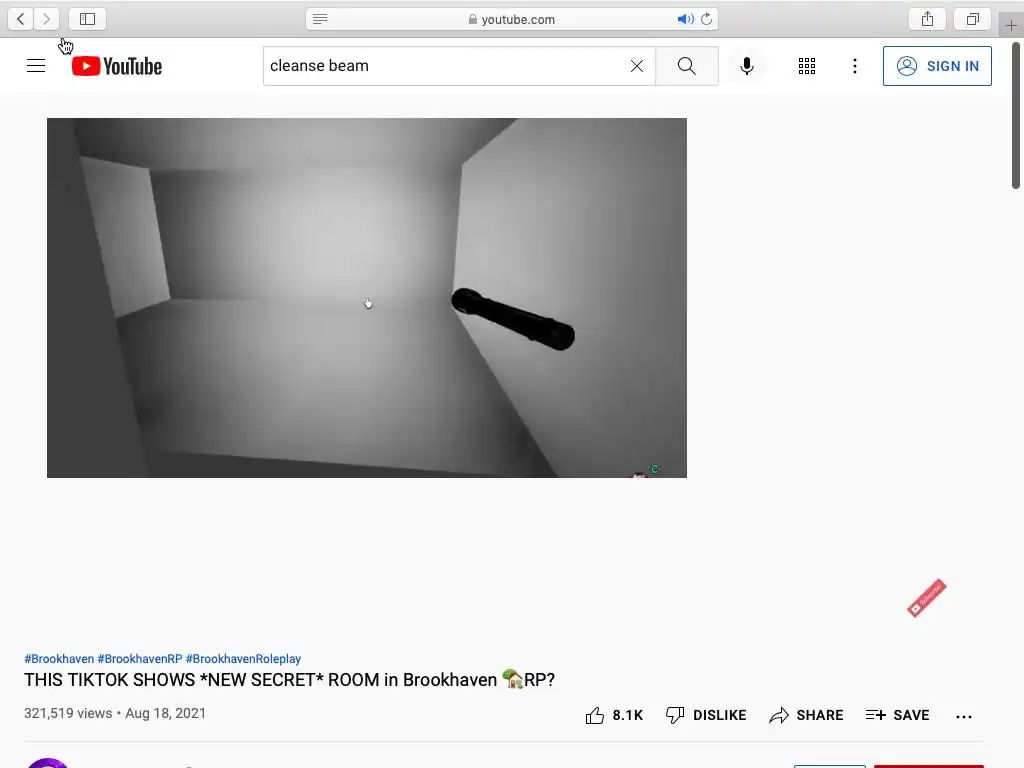Image resolution: width=1024 pixels, height=768 pixels.
Task: Open a new tab with the plus button
Action: click(x=1011, y=25)
